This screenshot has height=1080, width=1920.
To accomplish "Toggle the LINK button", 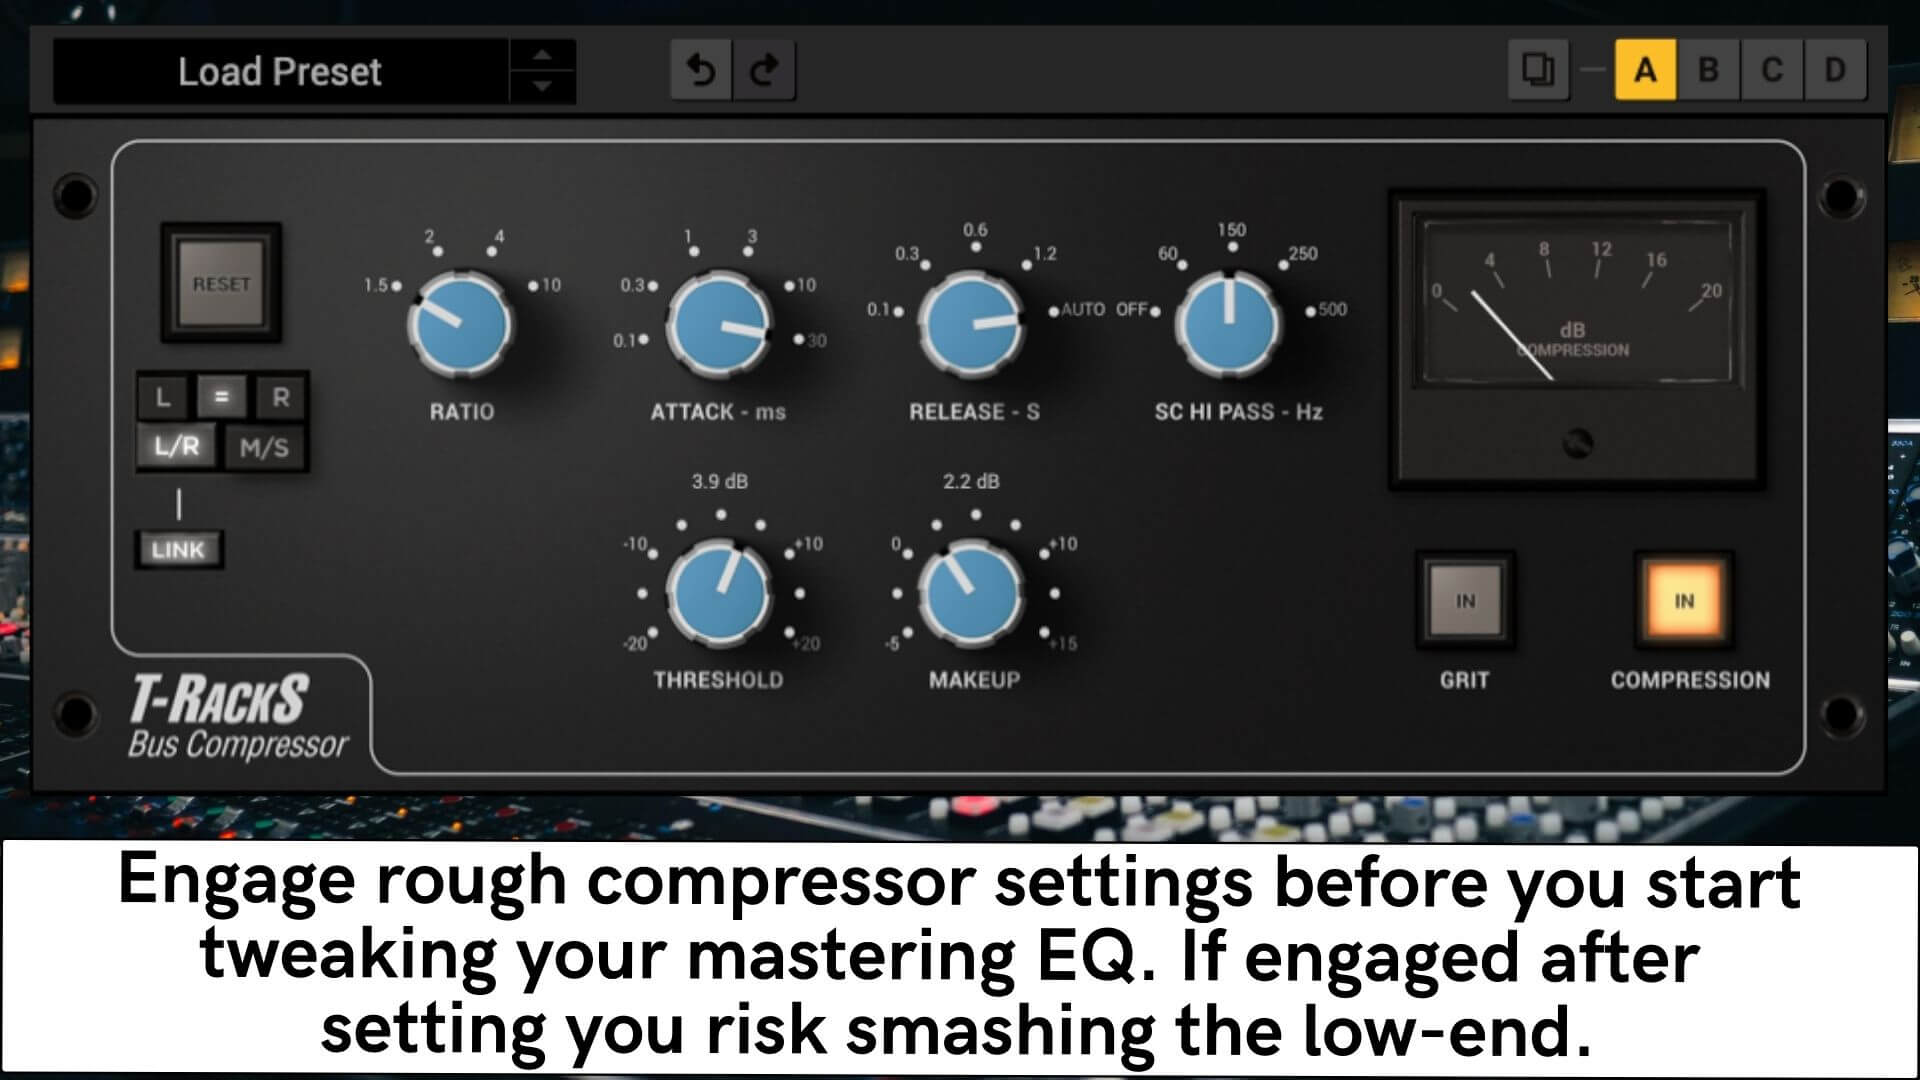I will [179, 549].
